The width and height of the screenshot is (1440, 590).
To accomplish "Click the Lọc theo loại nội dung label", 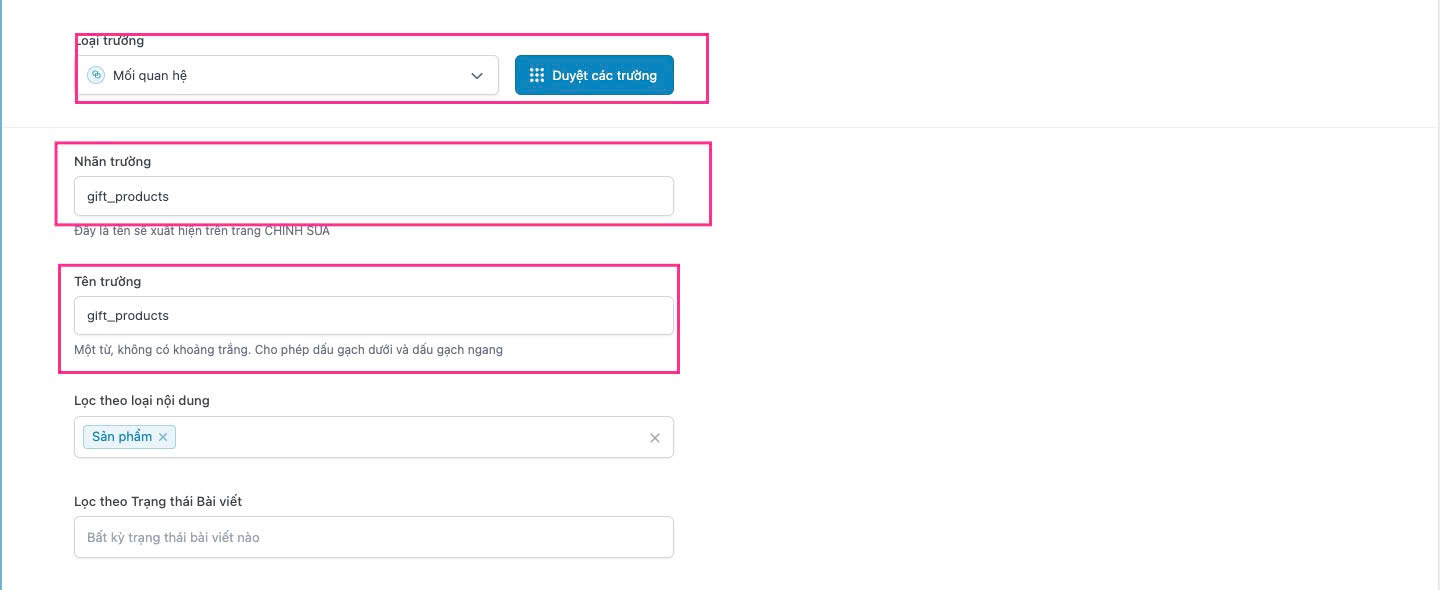I will pyautogui.click(x=141, y=401).
